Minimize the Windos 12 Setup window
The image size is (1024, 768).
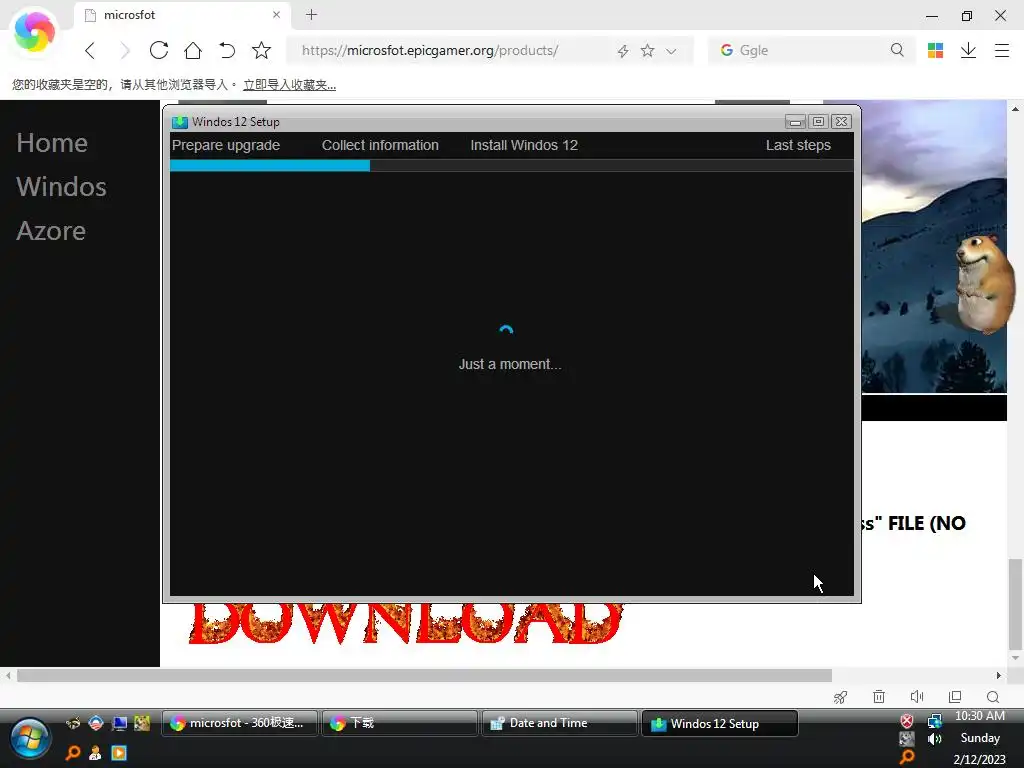click(x=795, y=121)
